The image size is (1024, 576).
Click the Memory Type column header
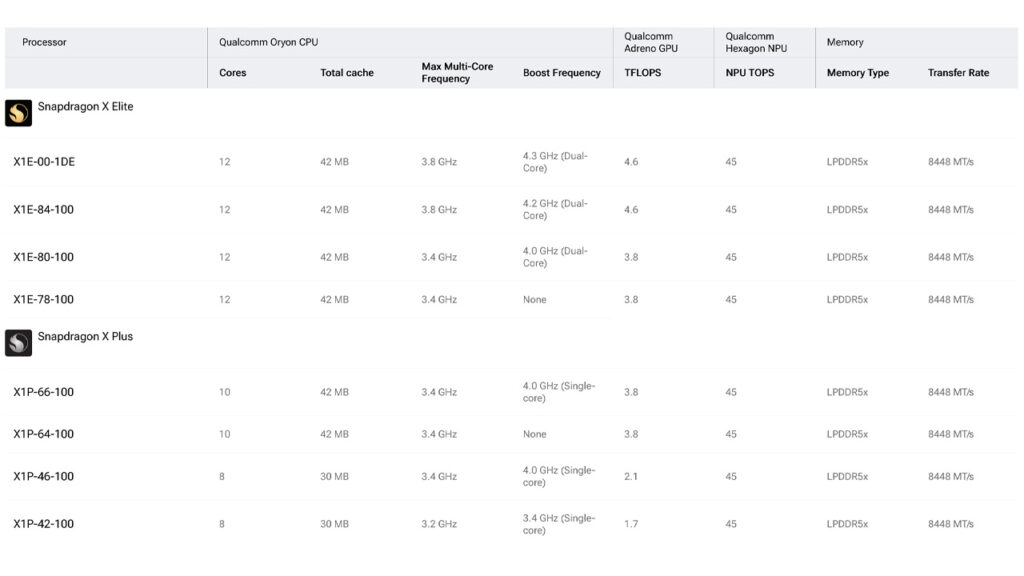click(857, 72)
